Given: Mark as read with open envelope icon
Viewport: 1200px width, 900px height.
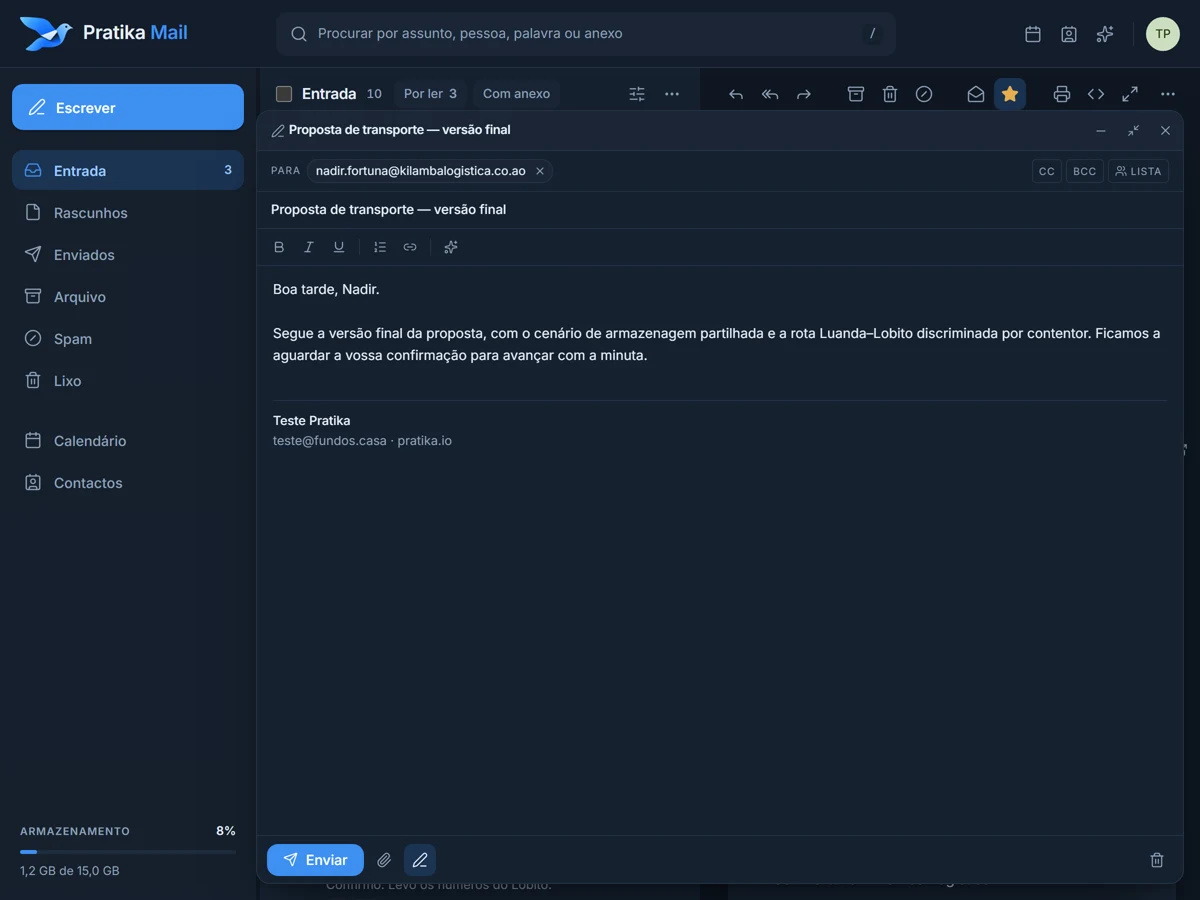Looking at the screenshot, I should pos(976,94).
